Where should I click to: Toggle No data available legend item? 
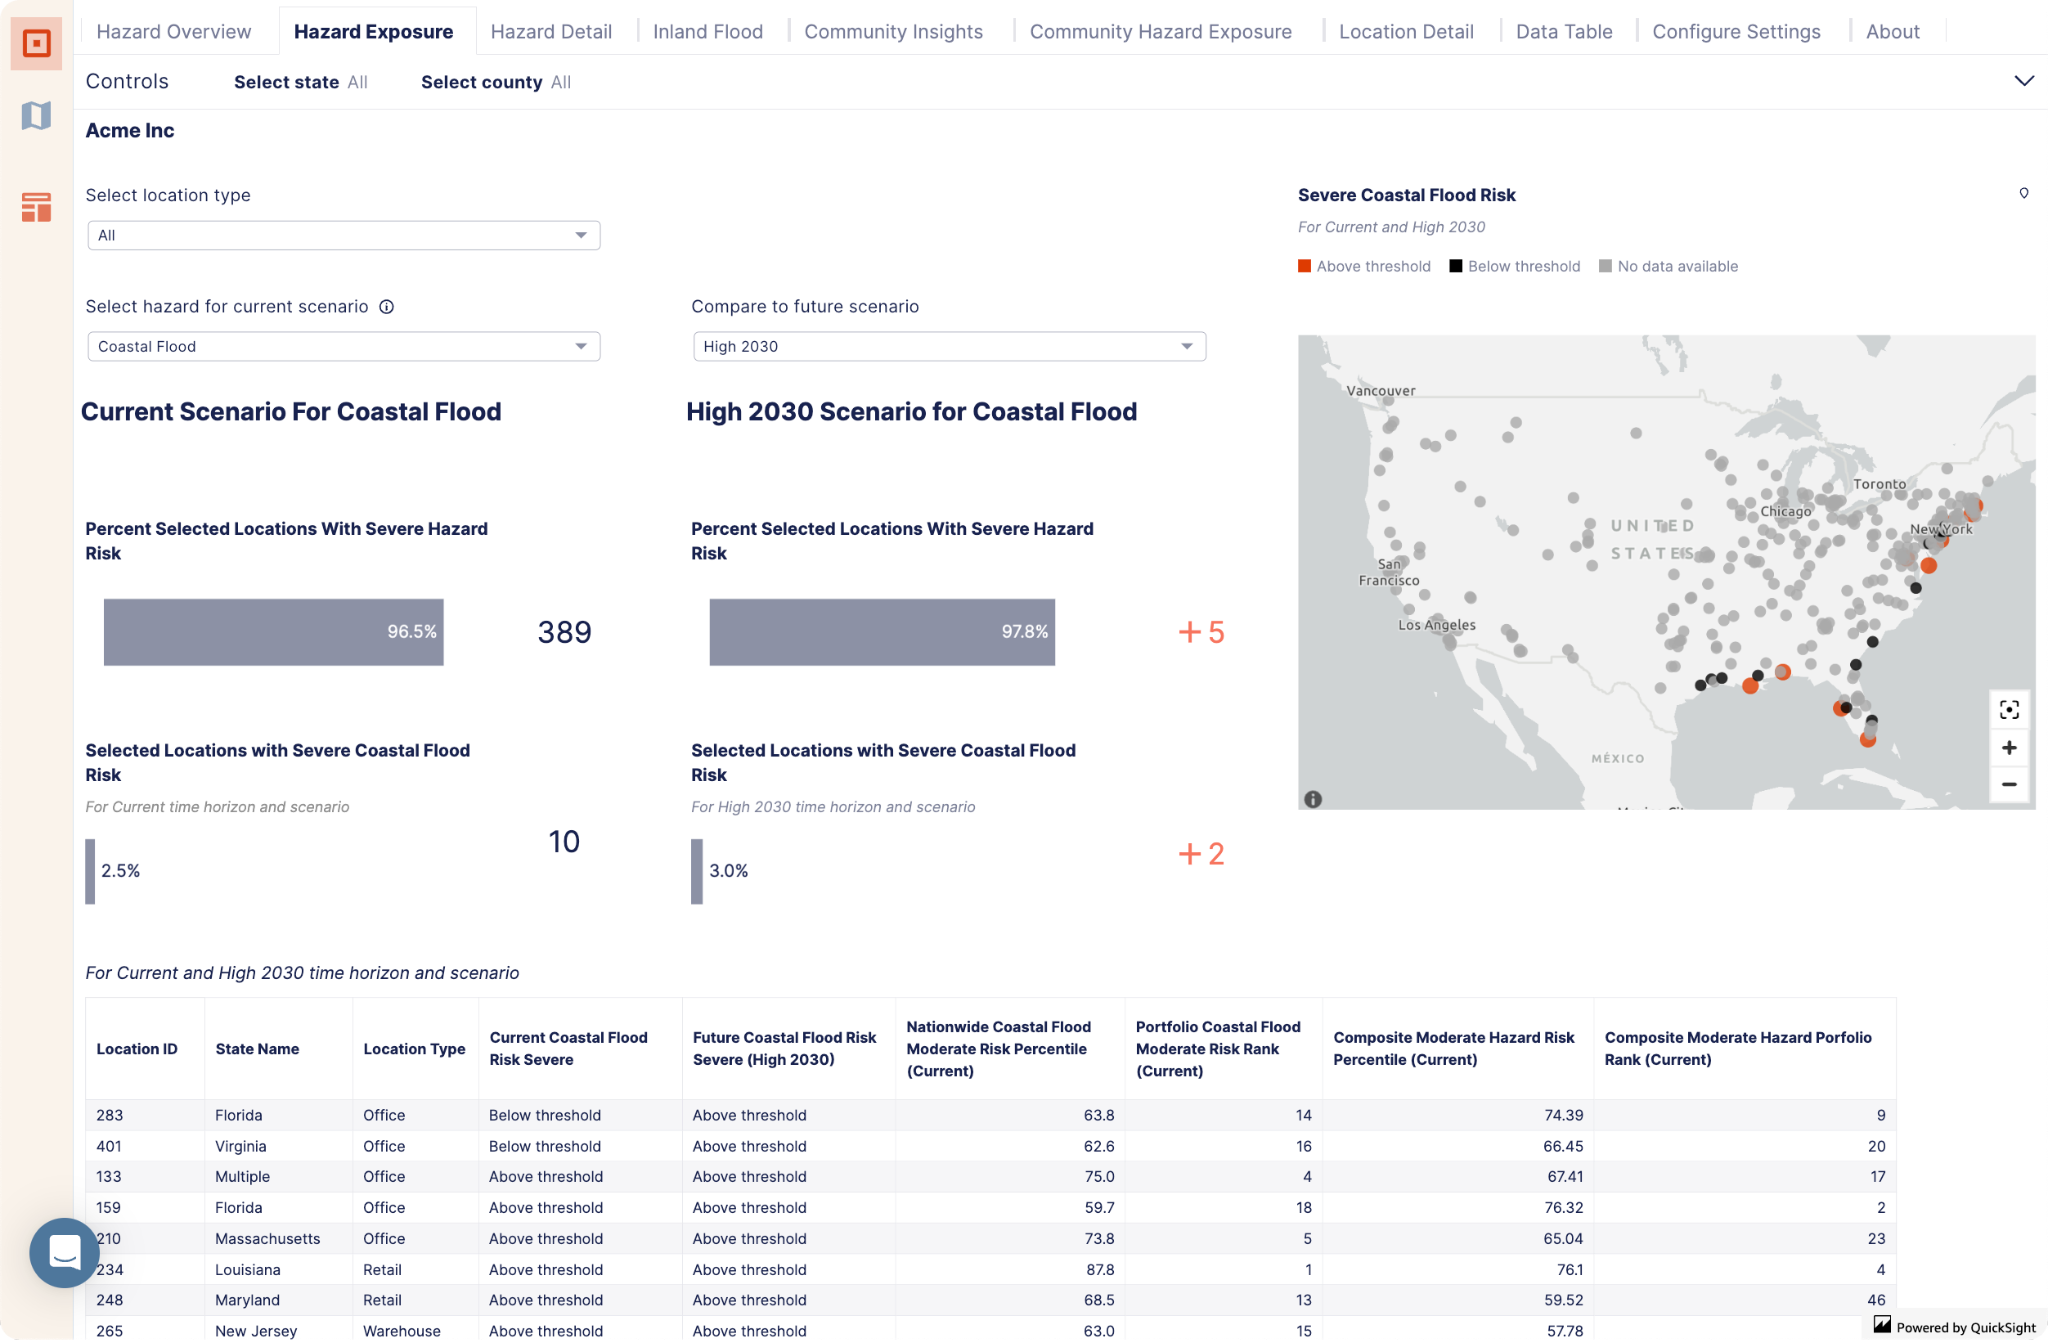pyautogui.click(x=1668, y=266)
